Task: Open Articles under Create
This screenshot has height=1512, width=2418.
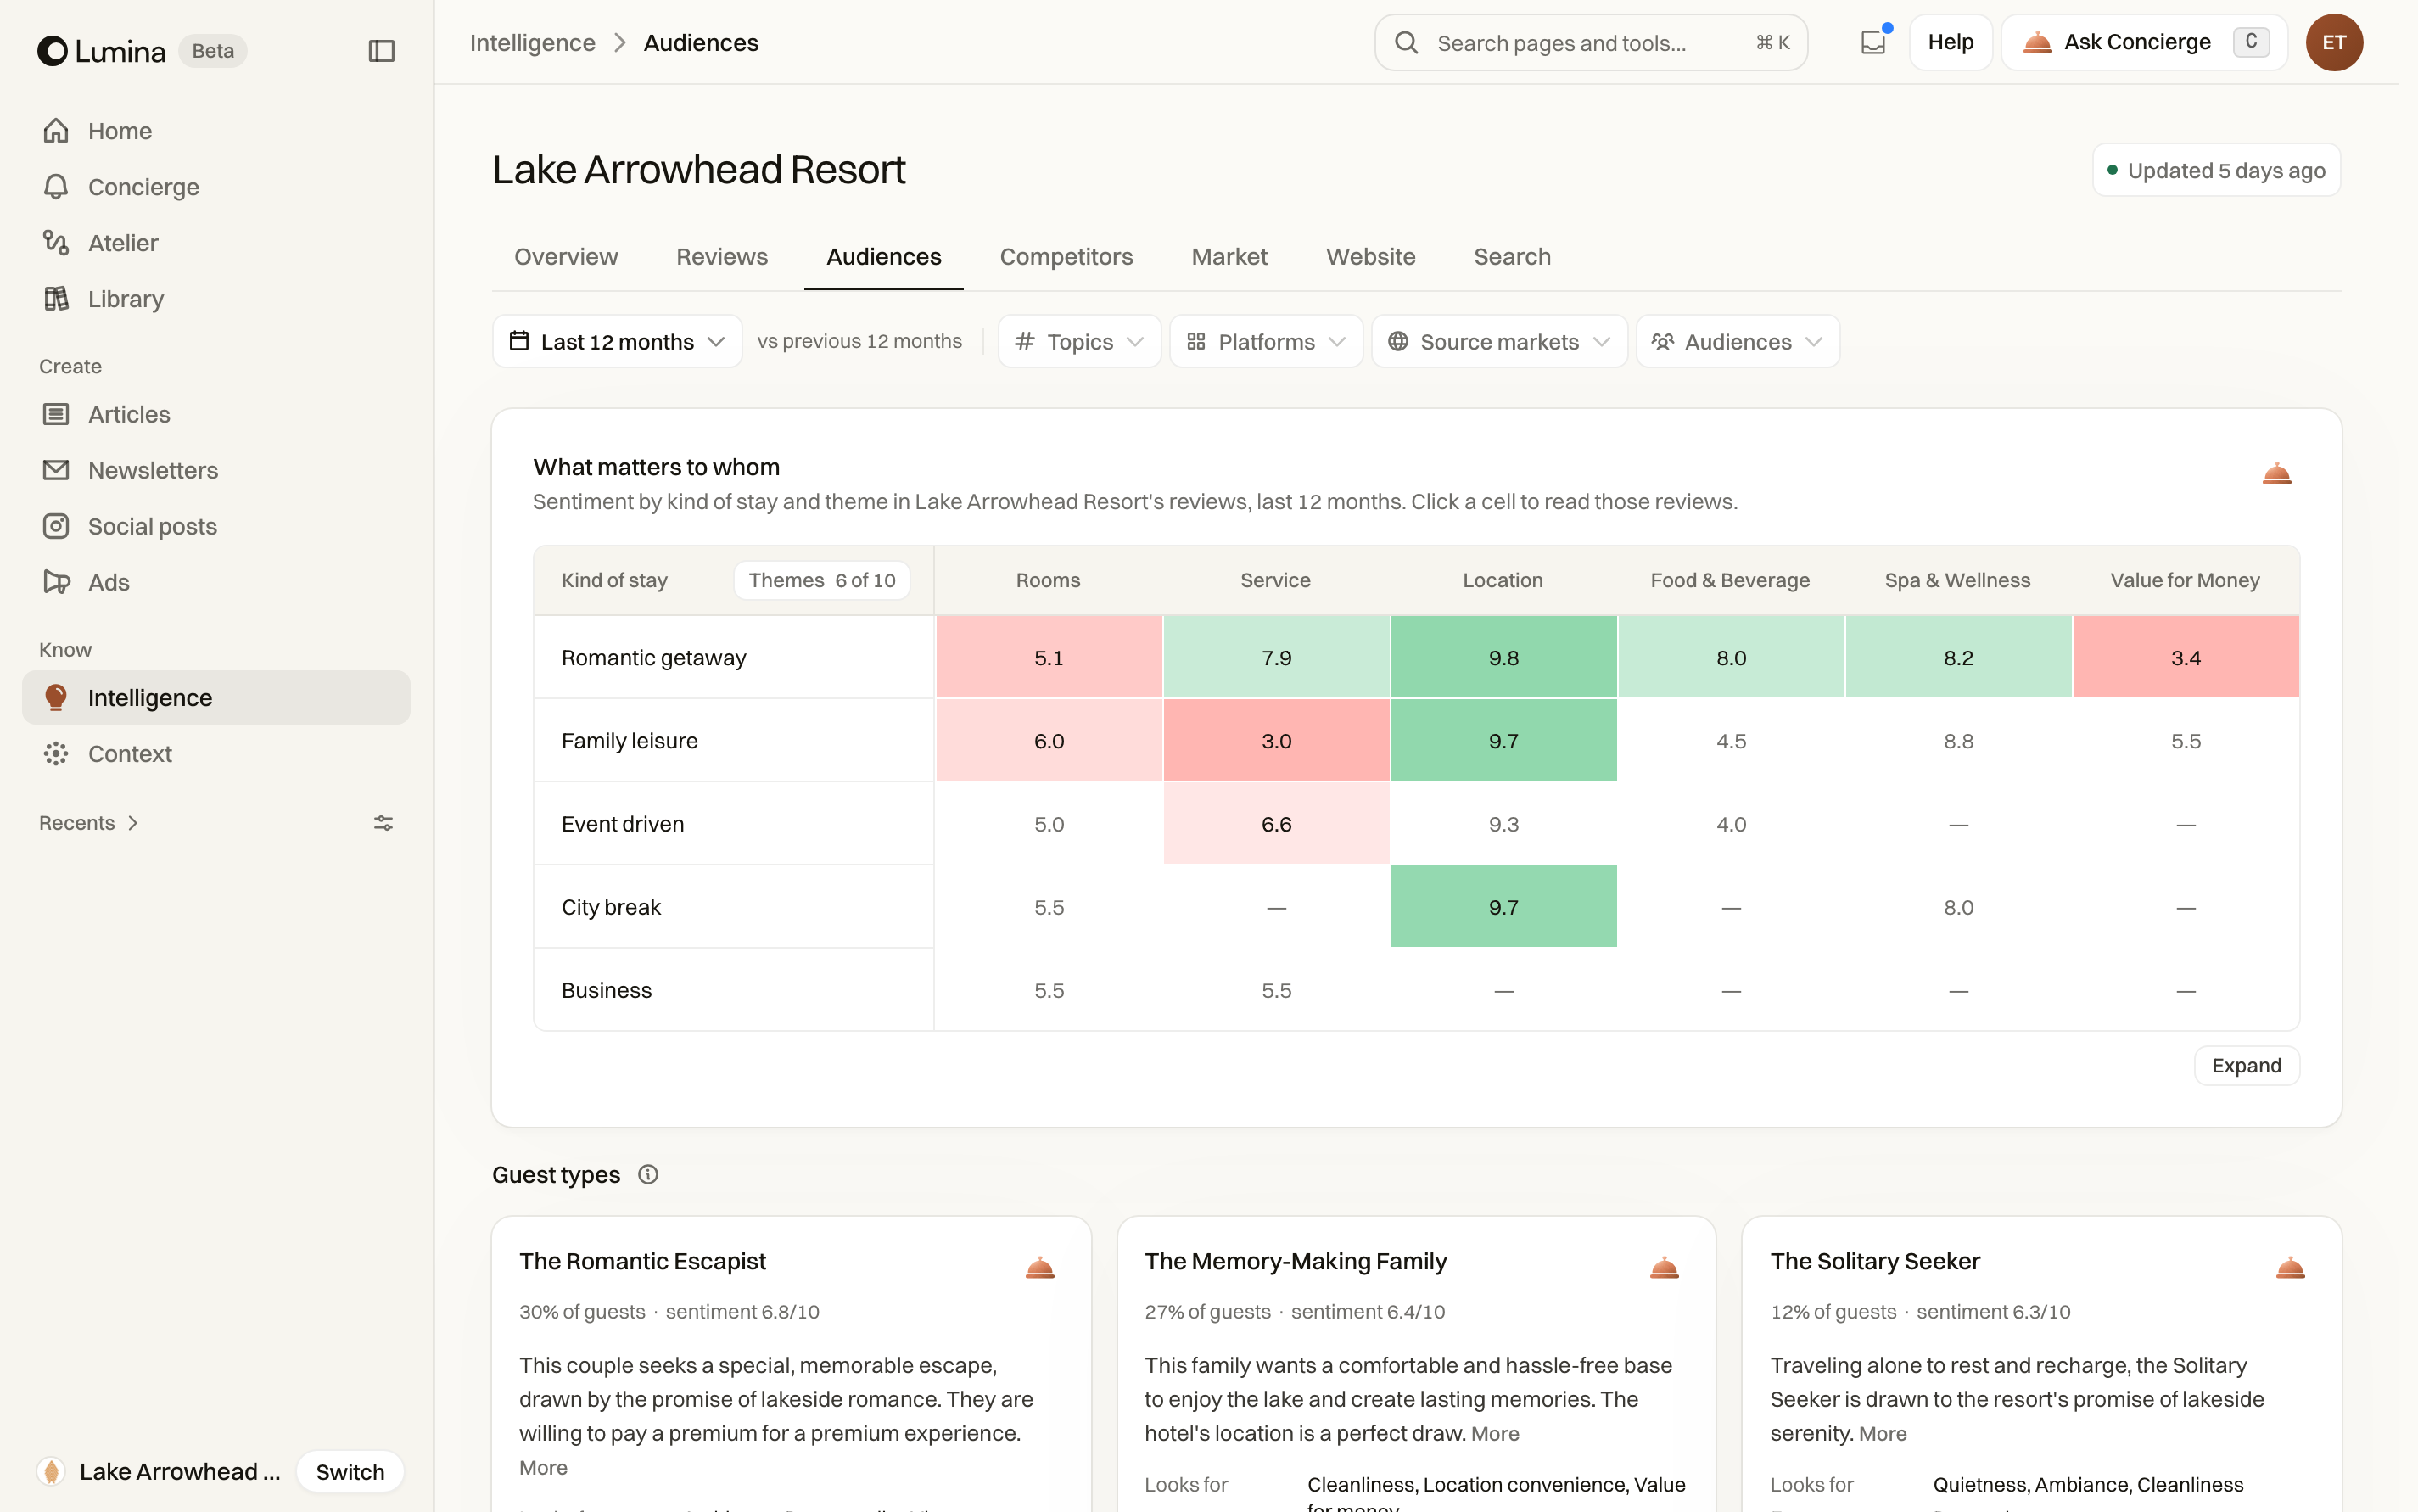Action: pyautogui.click(x=216, y=414)
